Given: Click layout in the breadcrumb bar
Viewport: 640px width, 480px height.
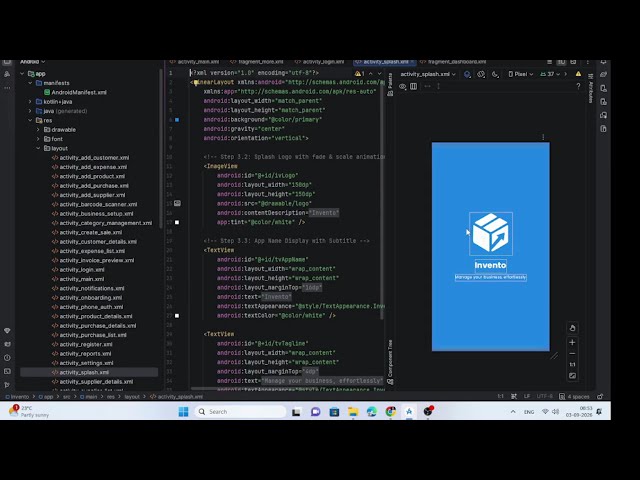Looking at the screenshot, I should [132, 397].
